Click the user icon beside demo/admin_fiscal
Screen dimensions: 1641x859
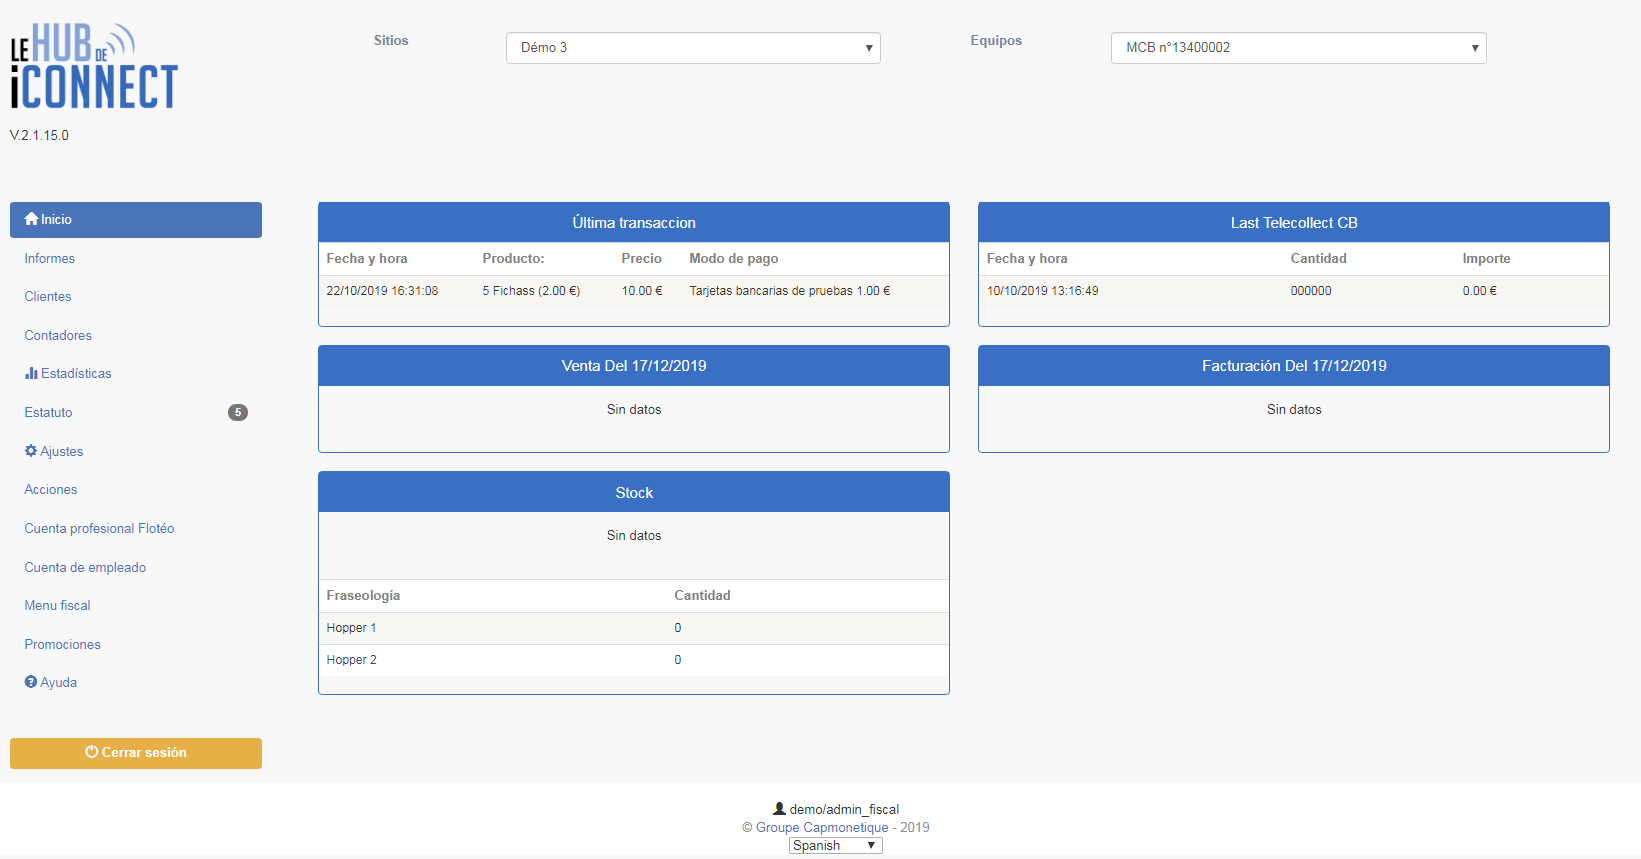coord(779,808)
